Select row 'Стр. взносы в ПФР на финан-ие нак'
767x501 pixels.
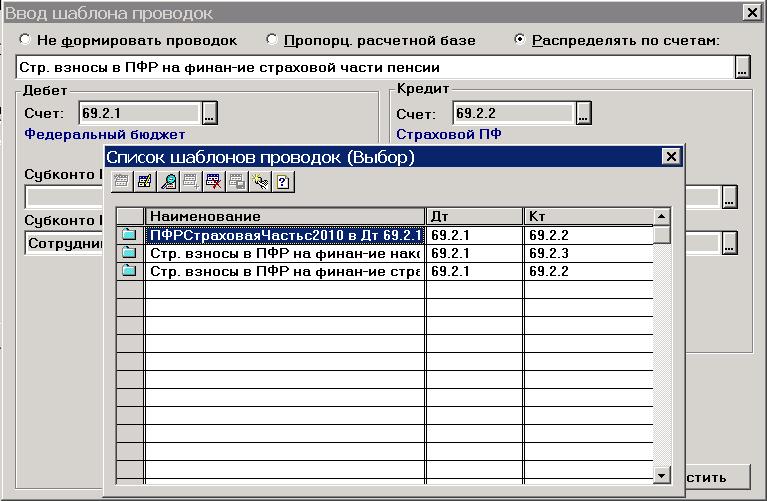pos(285,253)
